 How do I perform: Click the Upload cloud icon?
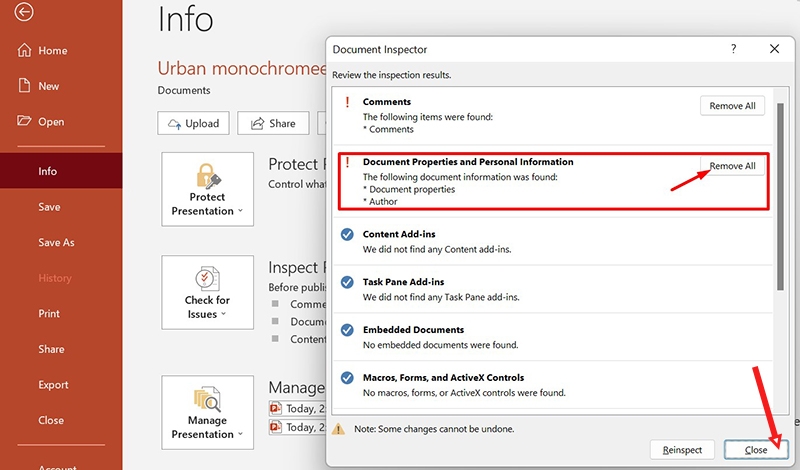click(x=174, y=123)
